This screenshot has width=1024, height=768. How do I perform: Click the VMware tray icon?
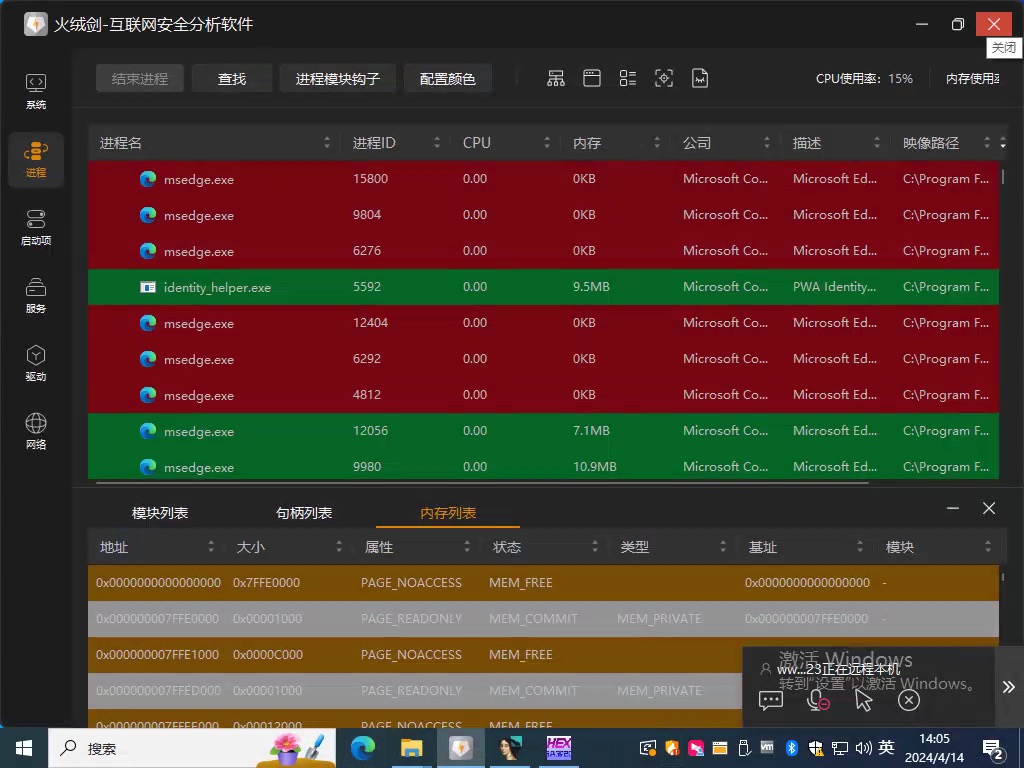767,748
